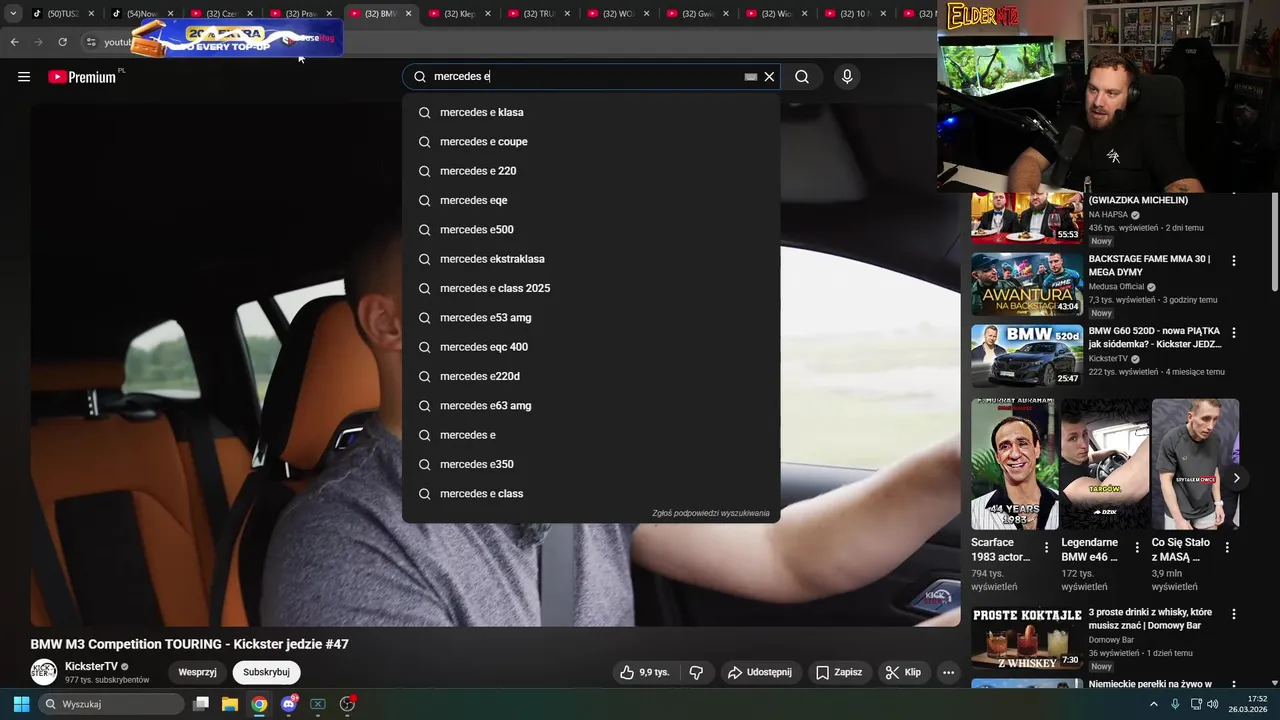1280x720 pixels.
Task: Open Discord from the taskbar
Action: (289, 704)
